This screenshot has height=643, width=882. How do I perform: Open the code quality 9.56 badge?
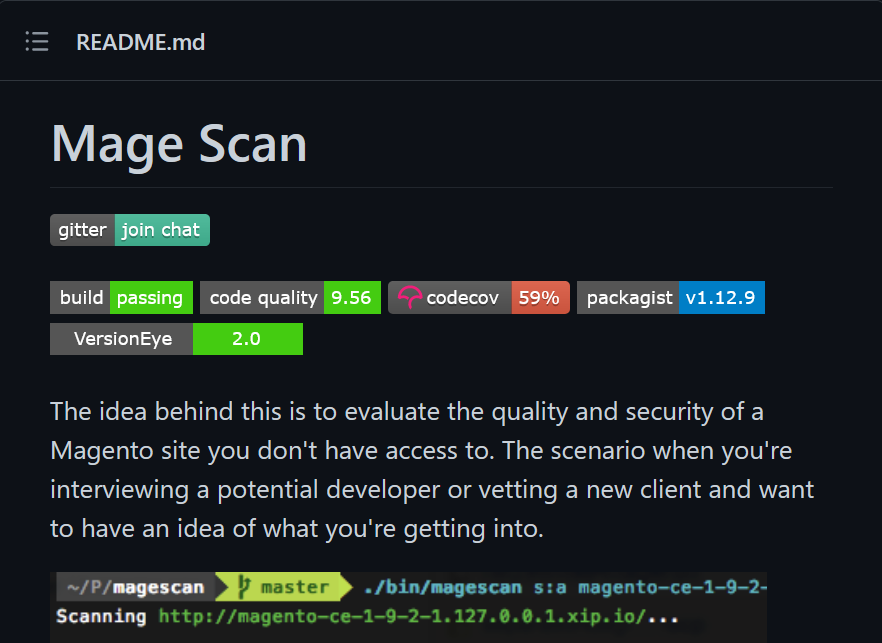tap(290, 298)
